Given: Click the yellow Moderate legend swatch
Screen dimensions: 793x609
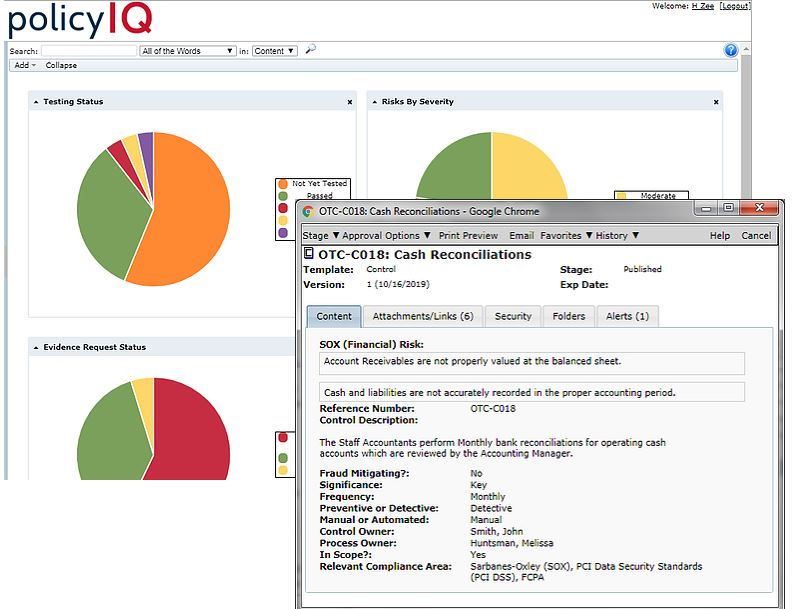Looking at the screenshot, I should [622, 196].
